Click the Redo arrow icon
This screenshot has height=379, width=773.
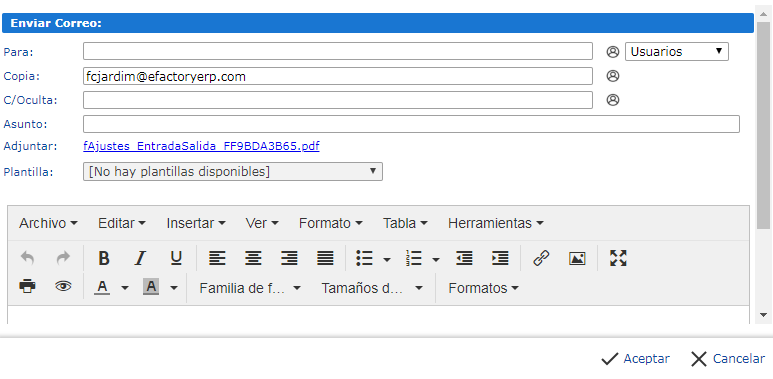(x=63, y=258)
